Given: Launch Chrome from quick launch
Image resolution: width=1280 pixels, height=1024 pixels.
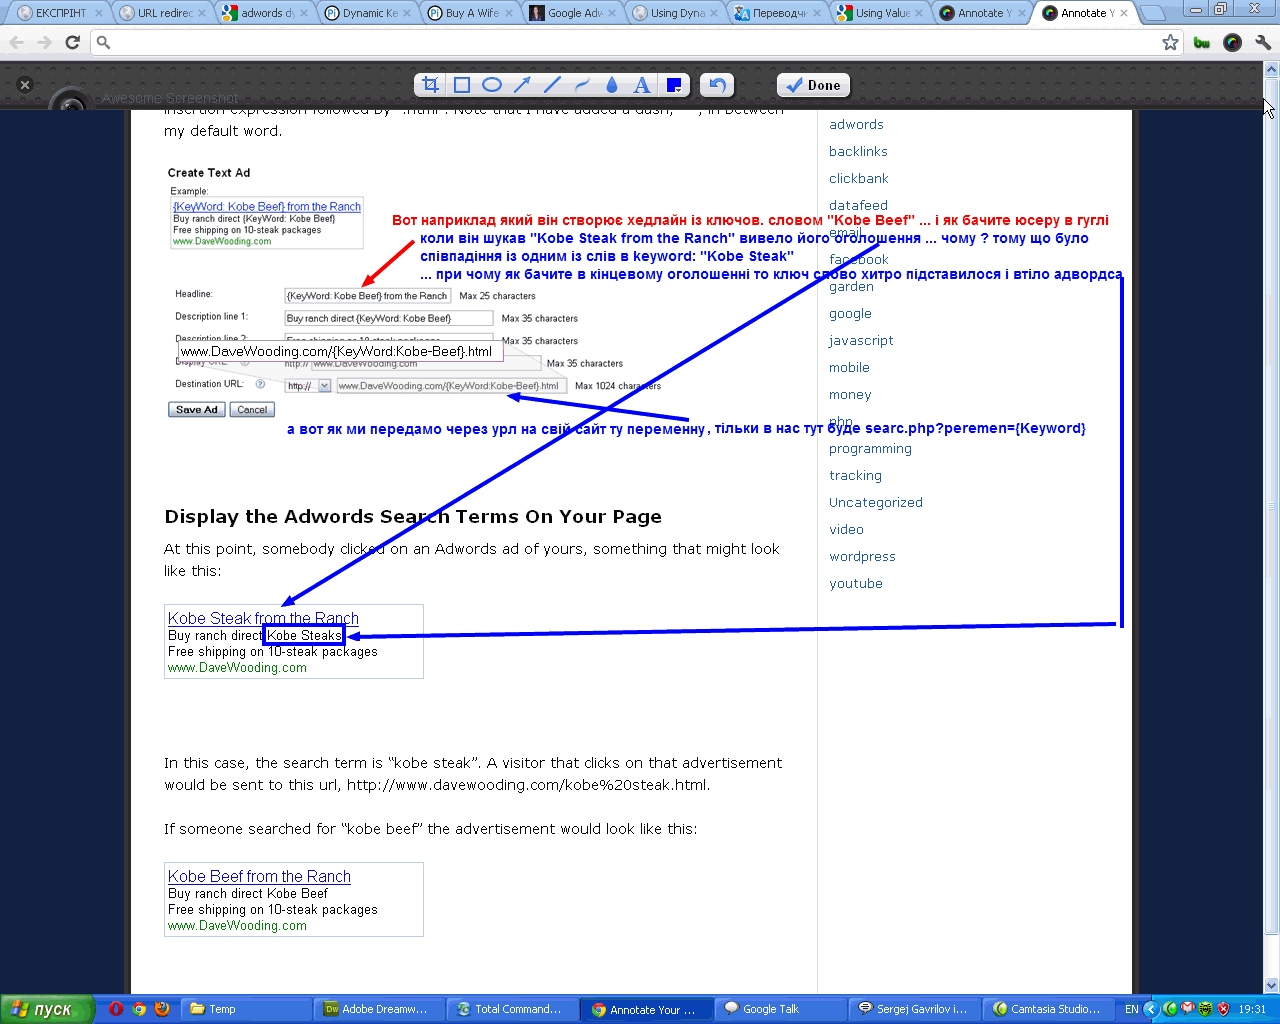Looking at the screenshot, I should (139, 1009).
